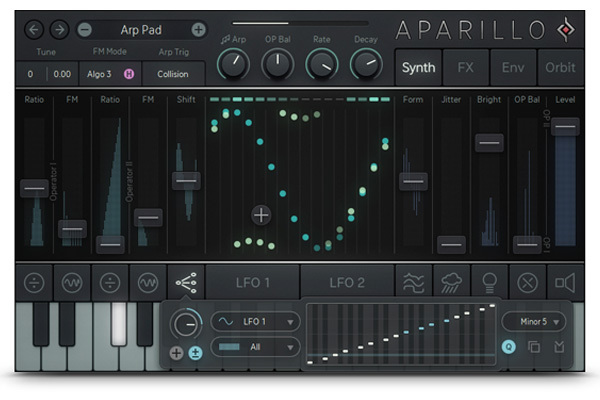600x400 pixels.
Task: Click the round plus crosshair in the voice display
Action: pyautogui.click(x=261, y=215)
